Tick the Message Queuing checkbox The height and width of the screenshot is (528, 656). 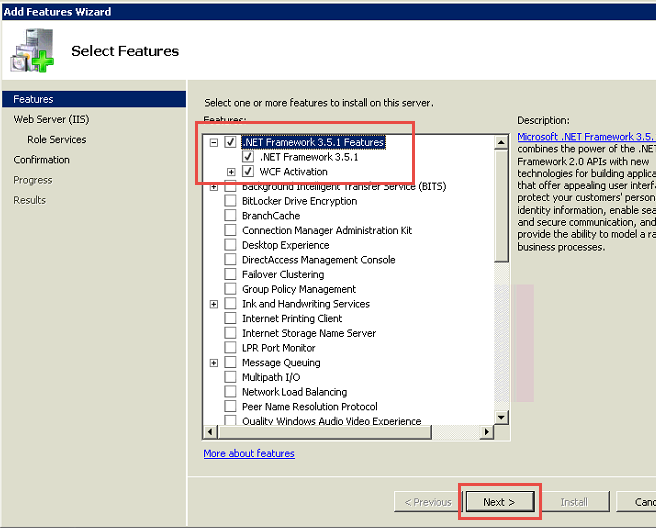[x=230, y=362]
